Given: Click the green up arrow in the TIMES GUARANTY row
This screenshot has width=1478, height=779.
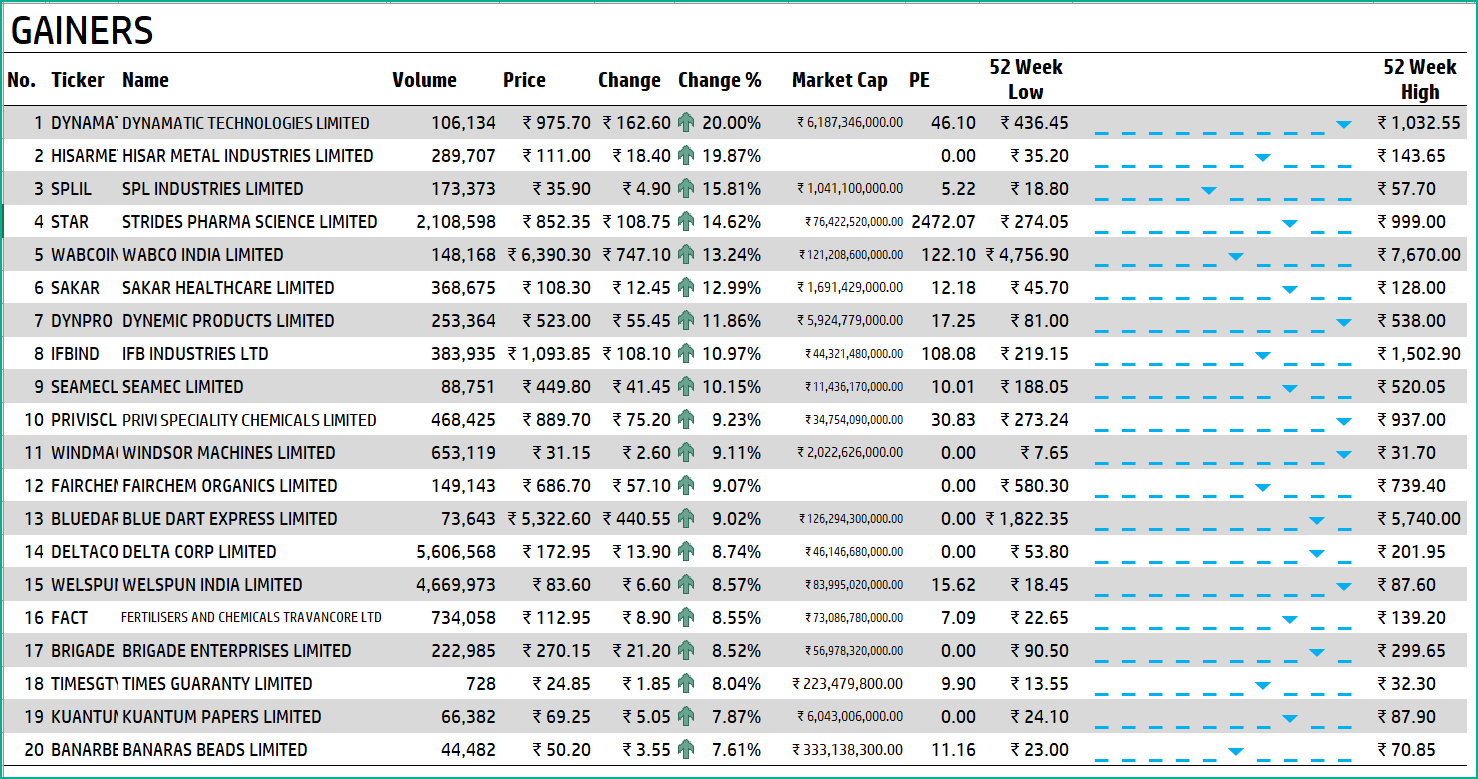Looking at the screenshot, I should click(x=686, y=683).
